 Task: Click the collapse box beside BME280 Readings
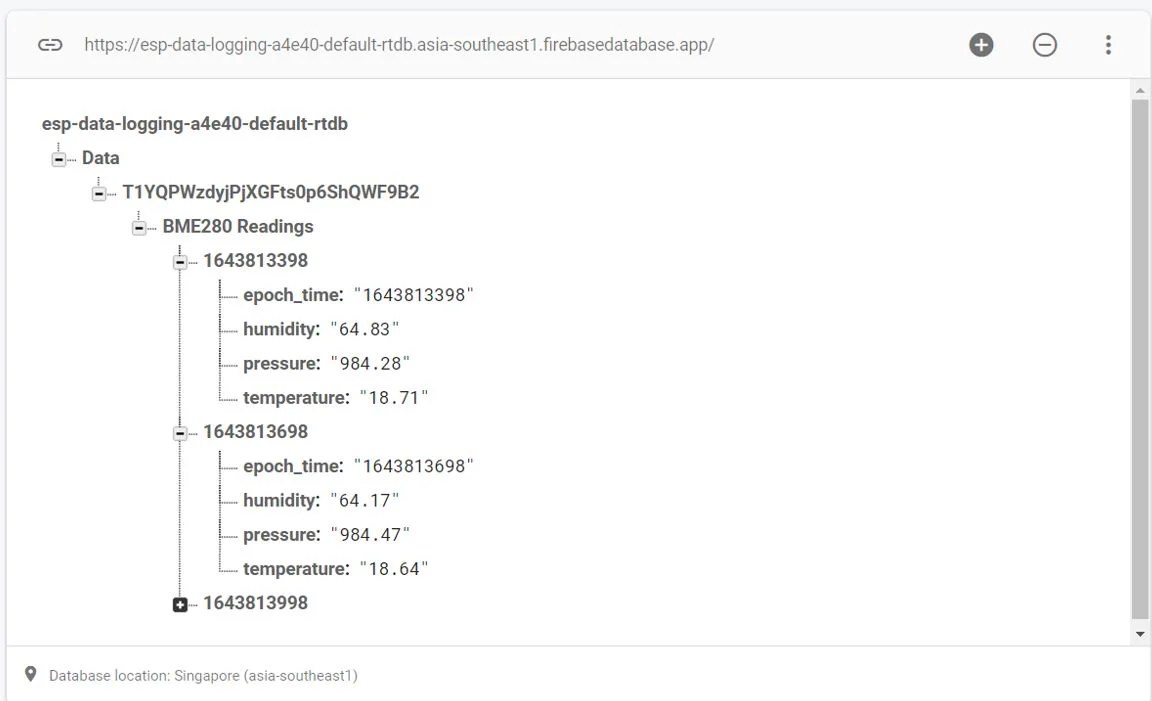[138, 226]
